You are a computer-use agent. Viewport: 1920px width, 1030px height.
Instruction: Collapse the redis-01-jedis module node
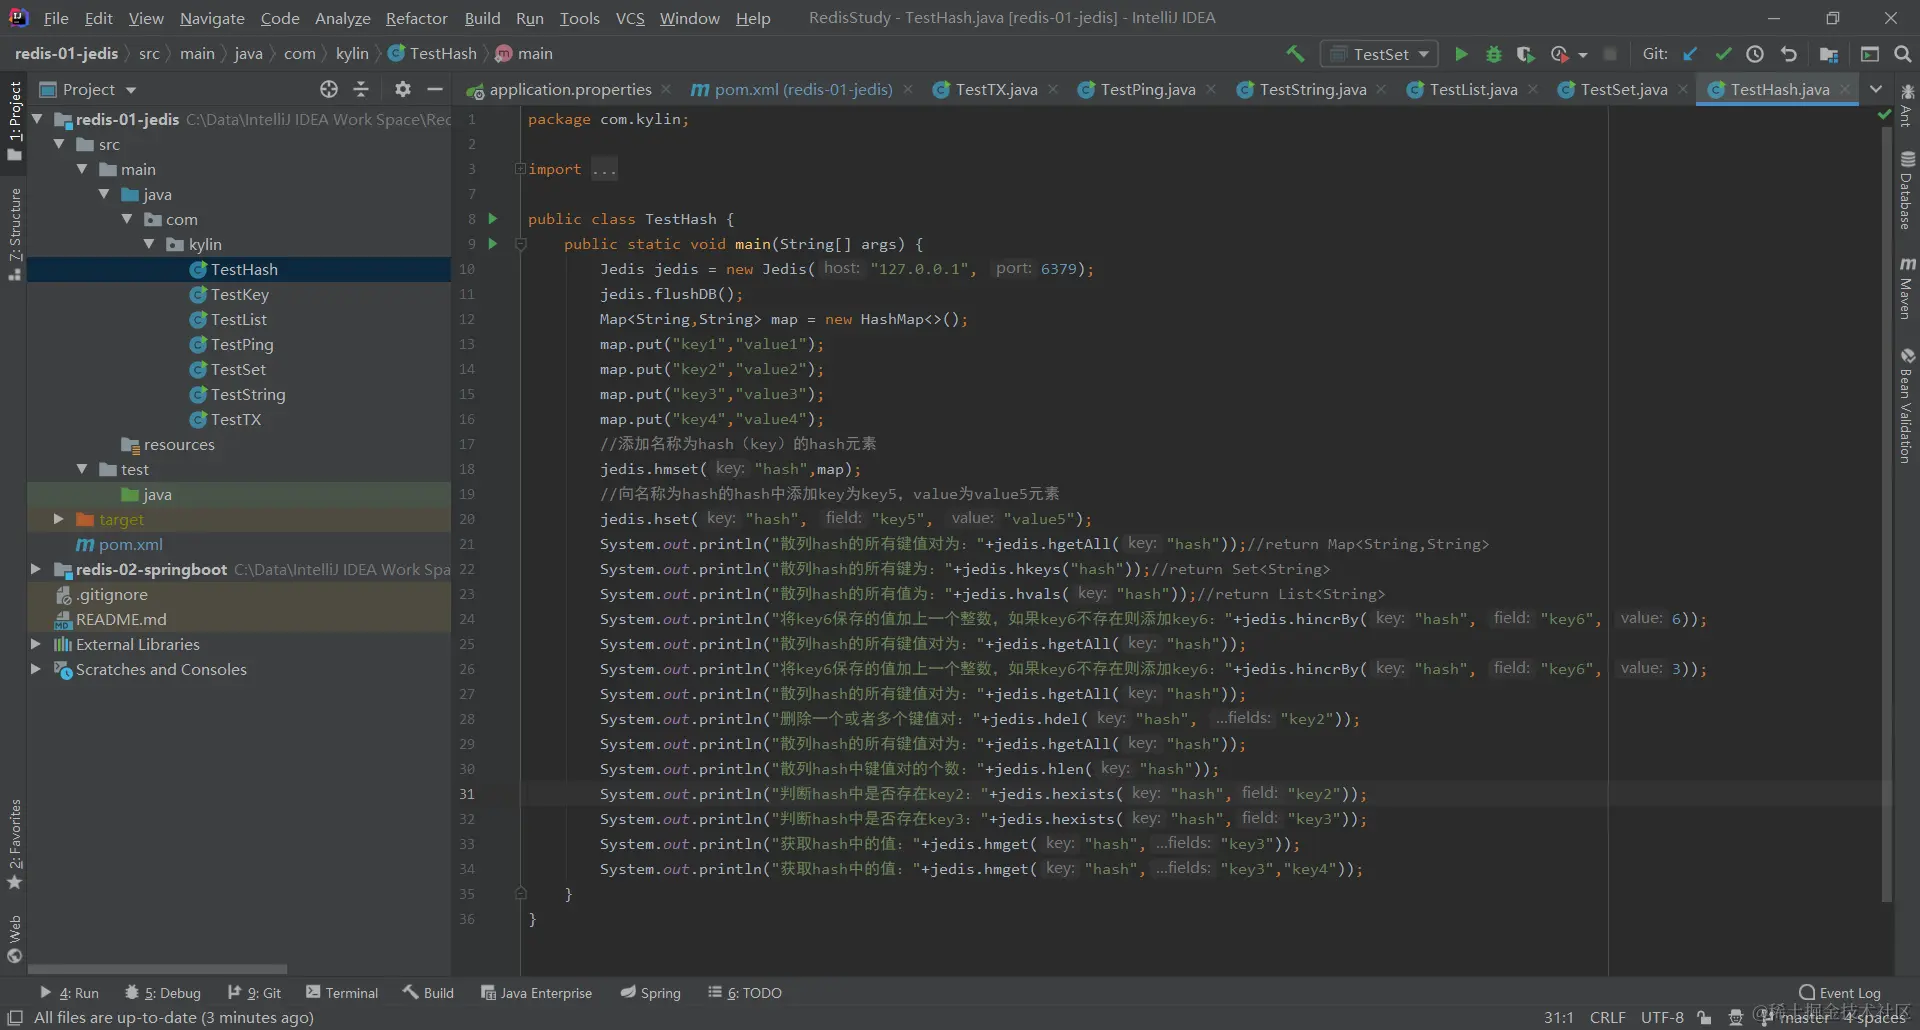click(38, 119)
